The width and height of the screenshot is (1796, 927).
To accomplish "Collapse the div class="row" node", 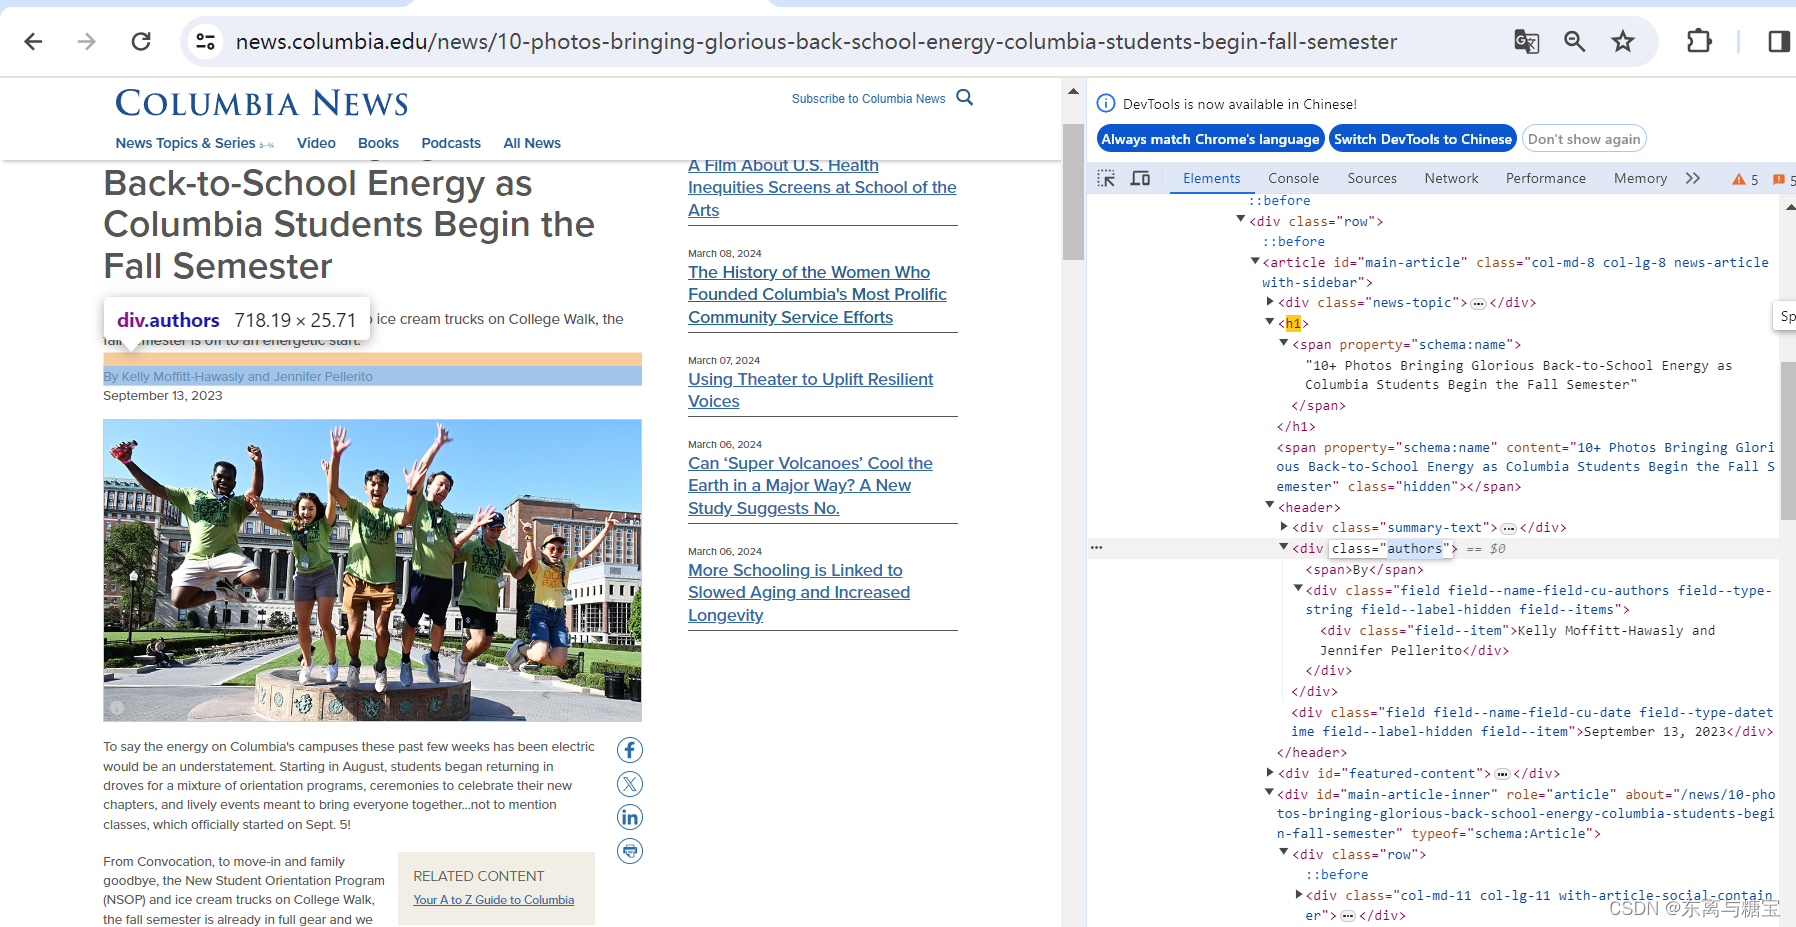I will pyautogui.click(x=1241, y=220).
